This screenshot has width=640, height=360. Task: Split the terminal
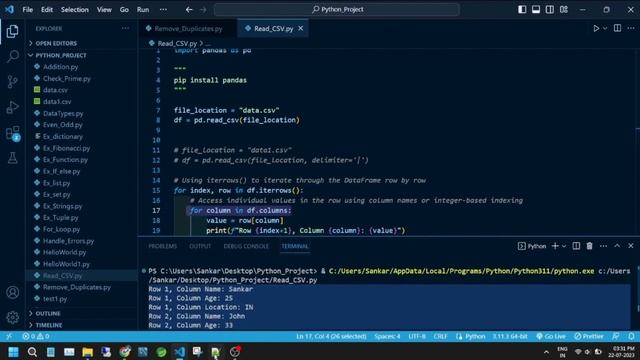pos(576,246)
